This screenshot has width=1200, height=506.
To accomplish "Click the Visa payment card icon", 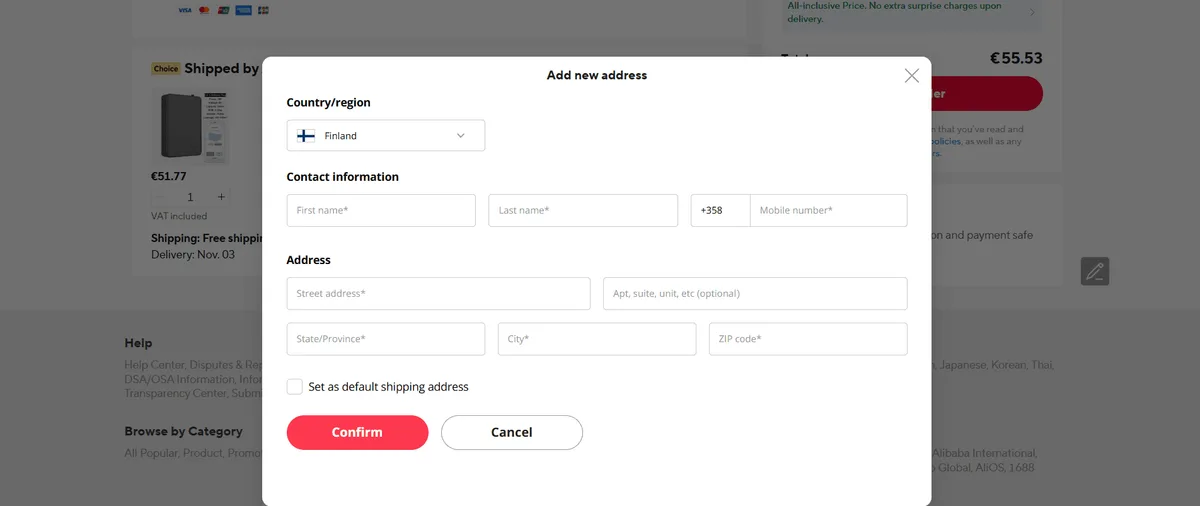I will (x=185, y=10).
